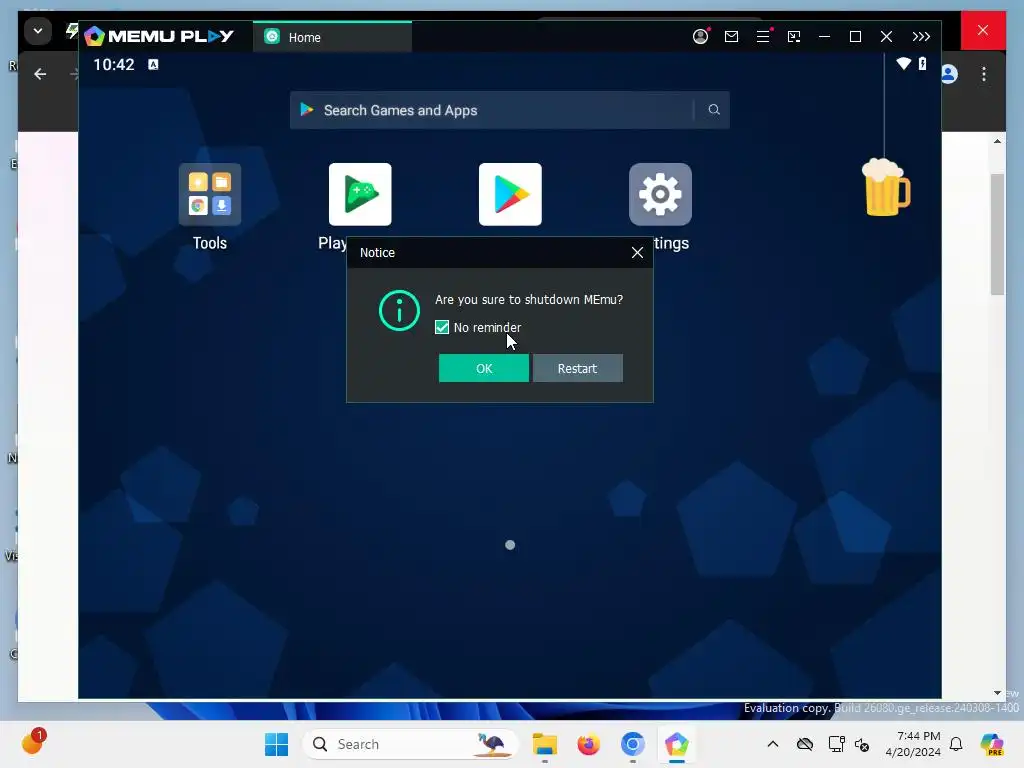The height and width of the screenshot is (768, 1024).
Task: Click the MEmu Play taskbar icon
Action: [x=677, y=744]
